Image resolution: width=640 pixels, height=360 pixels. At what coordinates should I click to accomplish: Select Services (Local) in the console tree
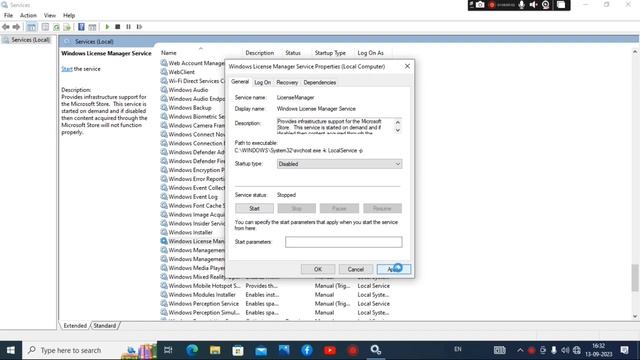click(30, 40)
